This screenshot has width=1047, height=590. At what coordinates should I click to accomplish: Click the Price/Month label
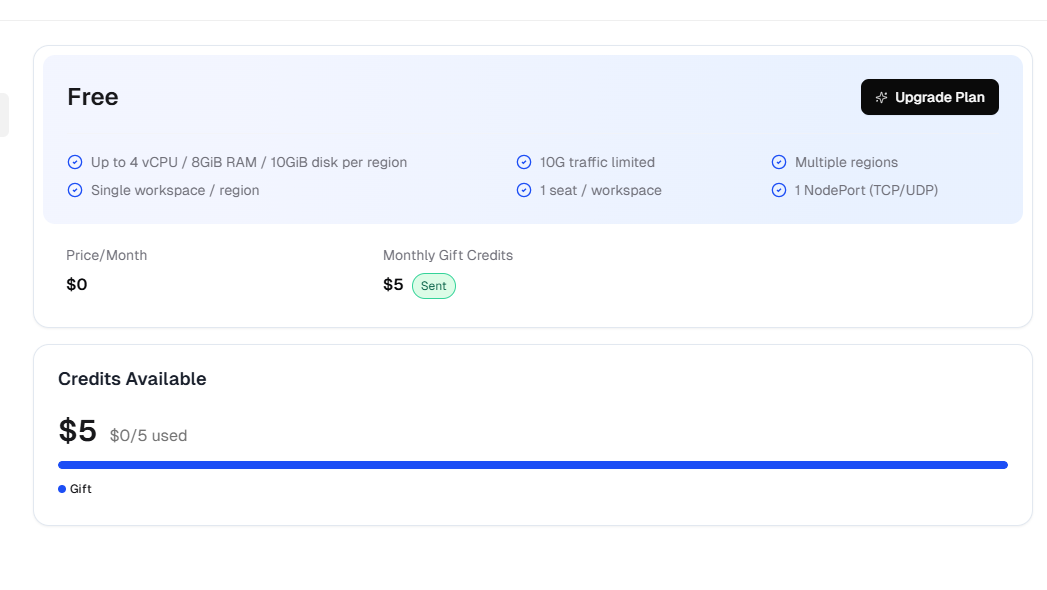click(106, 255)
